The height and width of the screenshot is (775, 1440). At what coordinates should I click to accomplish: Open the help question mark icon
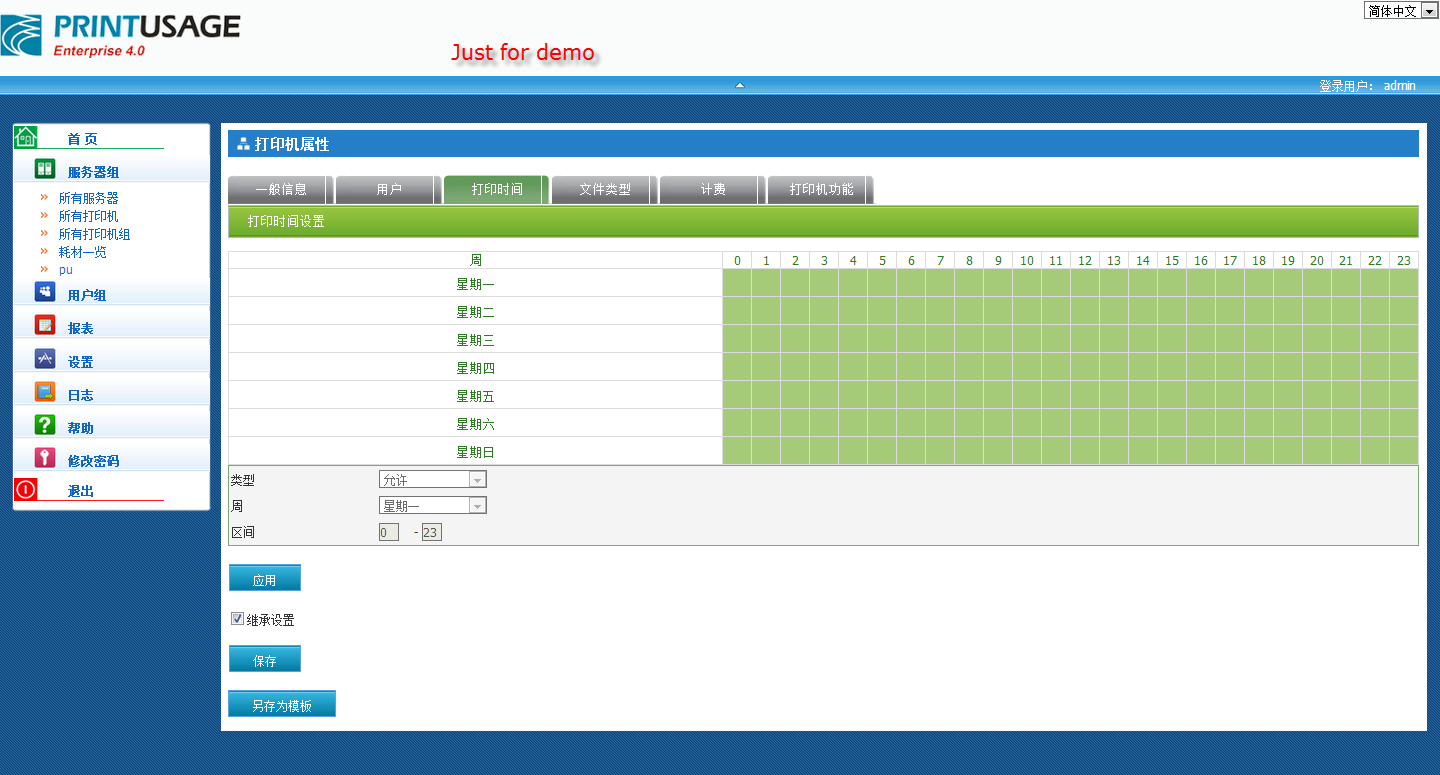[45, 425]
